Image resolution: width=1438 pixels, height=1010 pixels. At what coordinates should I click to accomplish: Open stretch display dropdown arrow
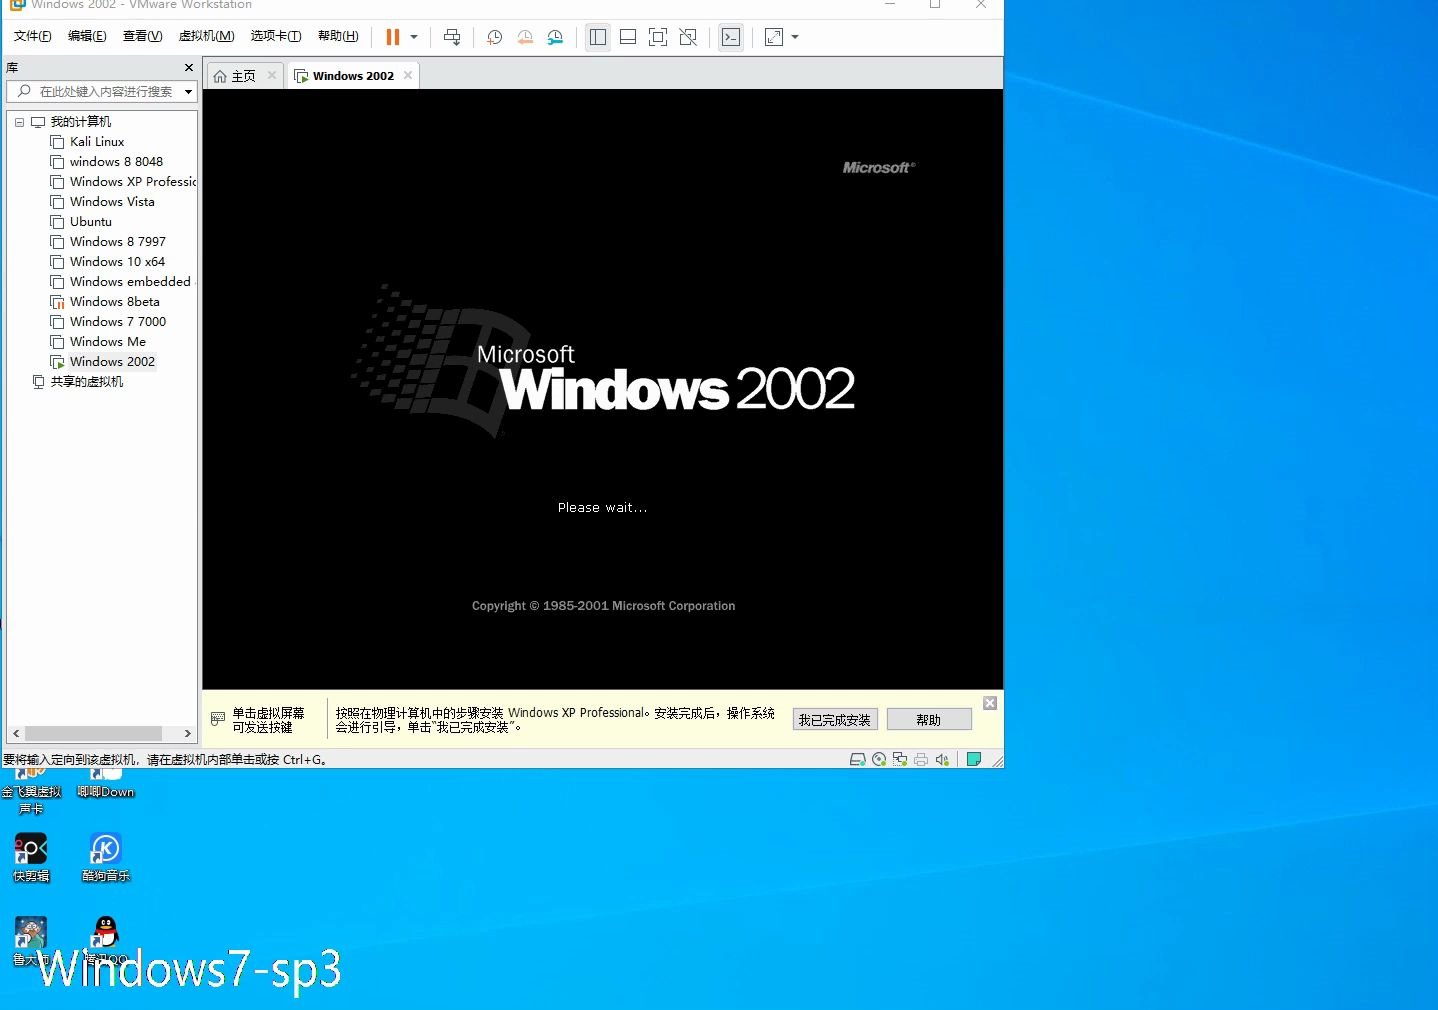click(x=795, y=37)
